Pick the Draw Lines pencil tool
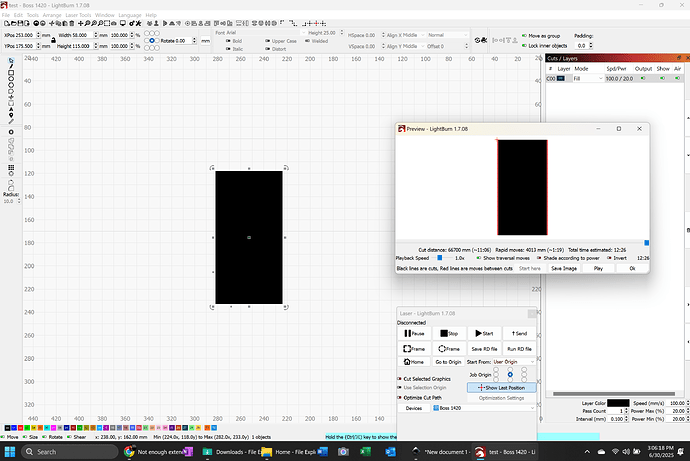The height and width of the screenshot is (461, 690). 11,66
